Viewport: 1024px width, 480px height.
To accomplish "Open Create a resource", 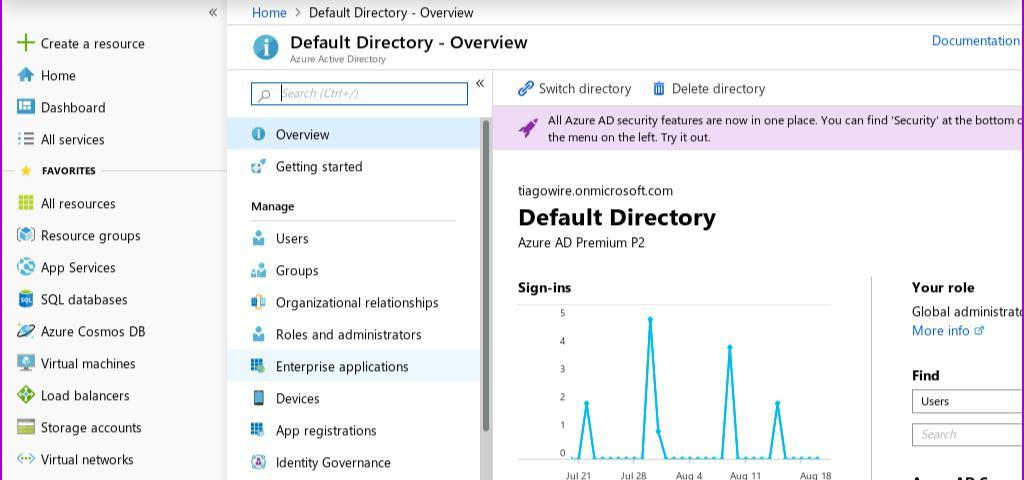I will point(81,43).
